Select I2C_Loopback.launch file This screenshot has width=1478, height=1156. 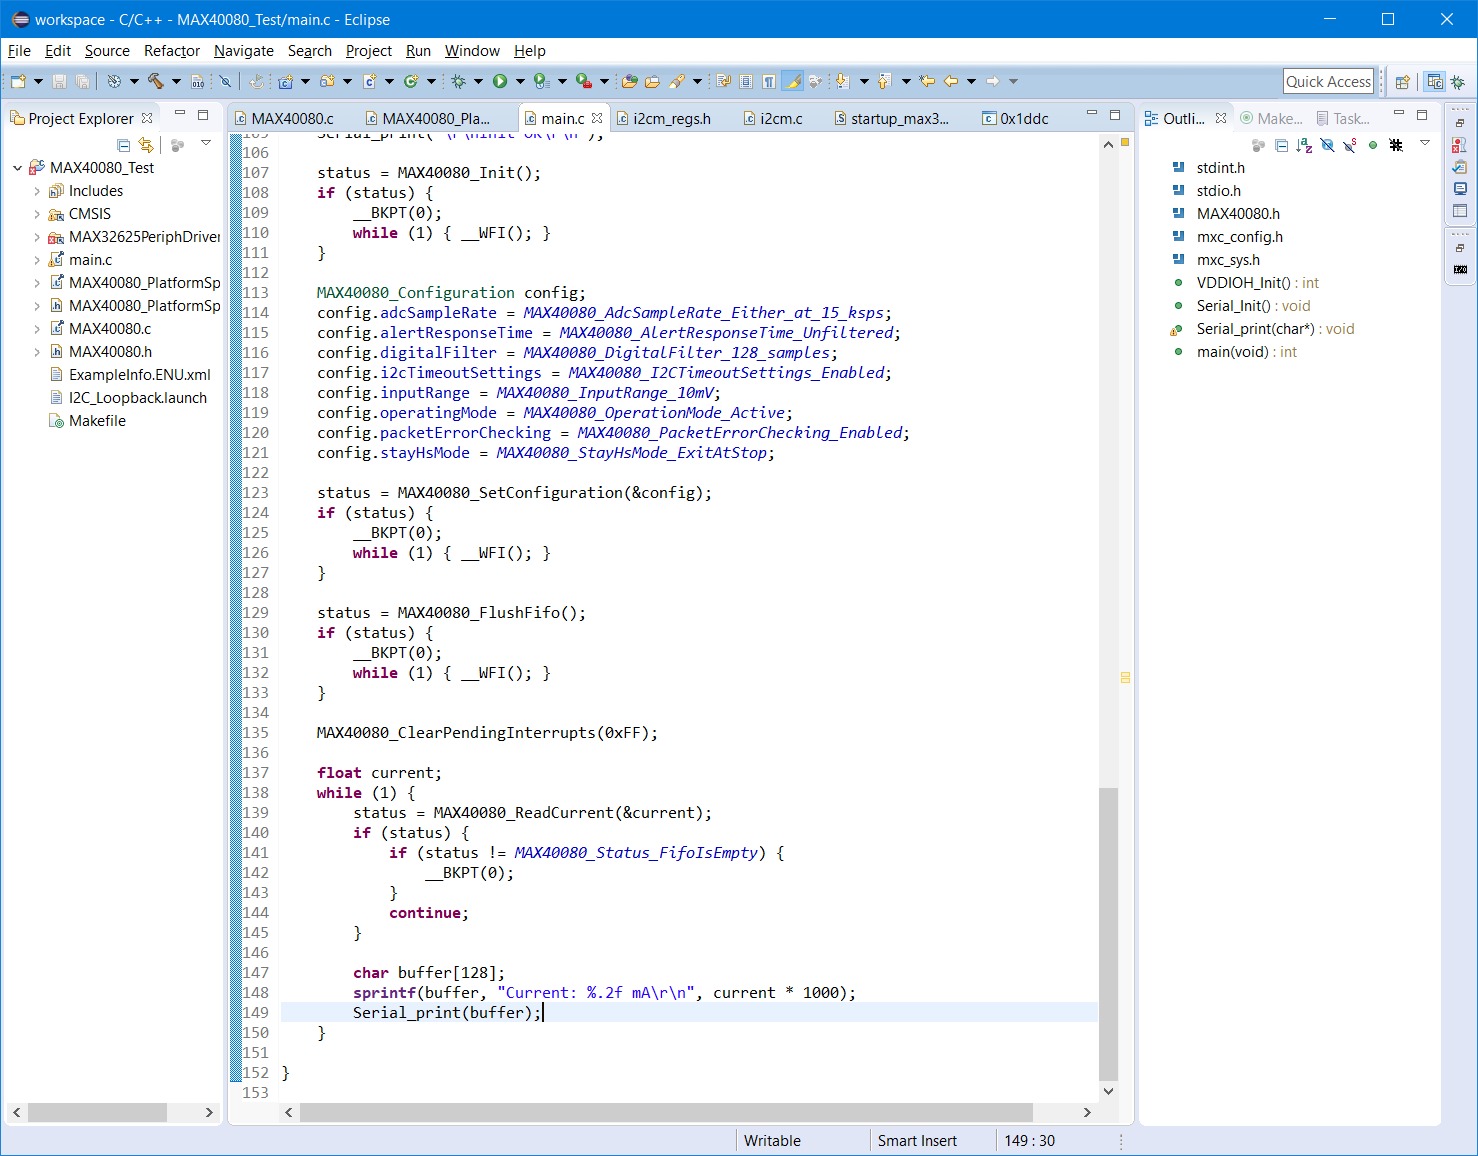click(138, 398)
